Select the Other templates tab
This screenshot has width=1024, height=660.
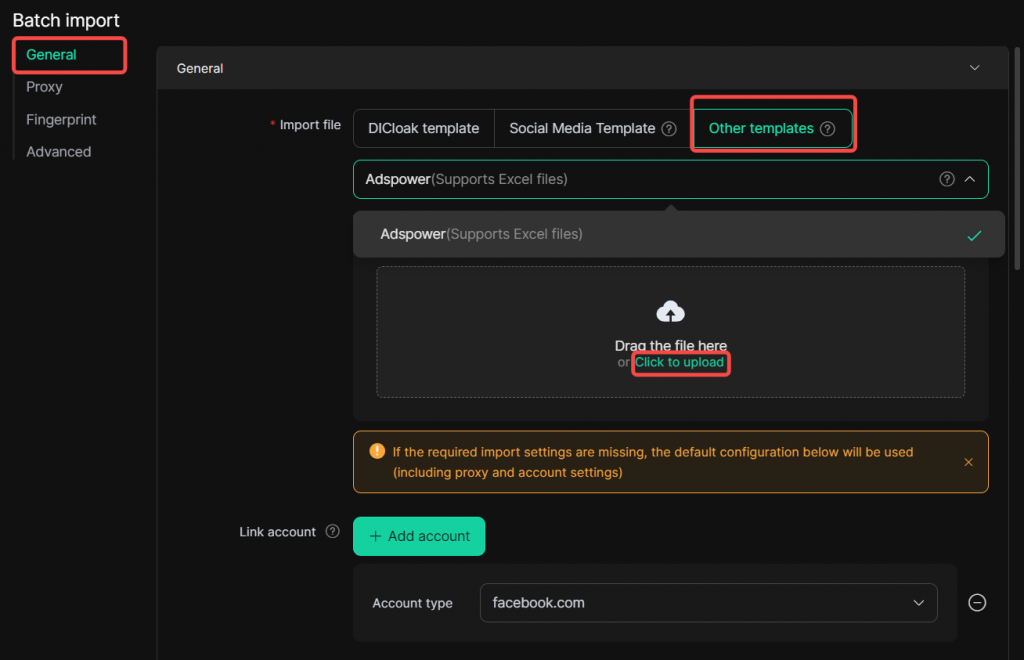point(772,129)
